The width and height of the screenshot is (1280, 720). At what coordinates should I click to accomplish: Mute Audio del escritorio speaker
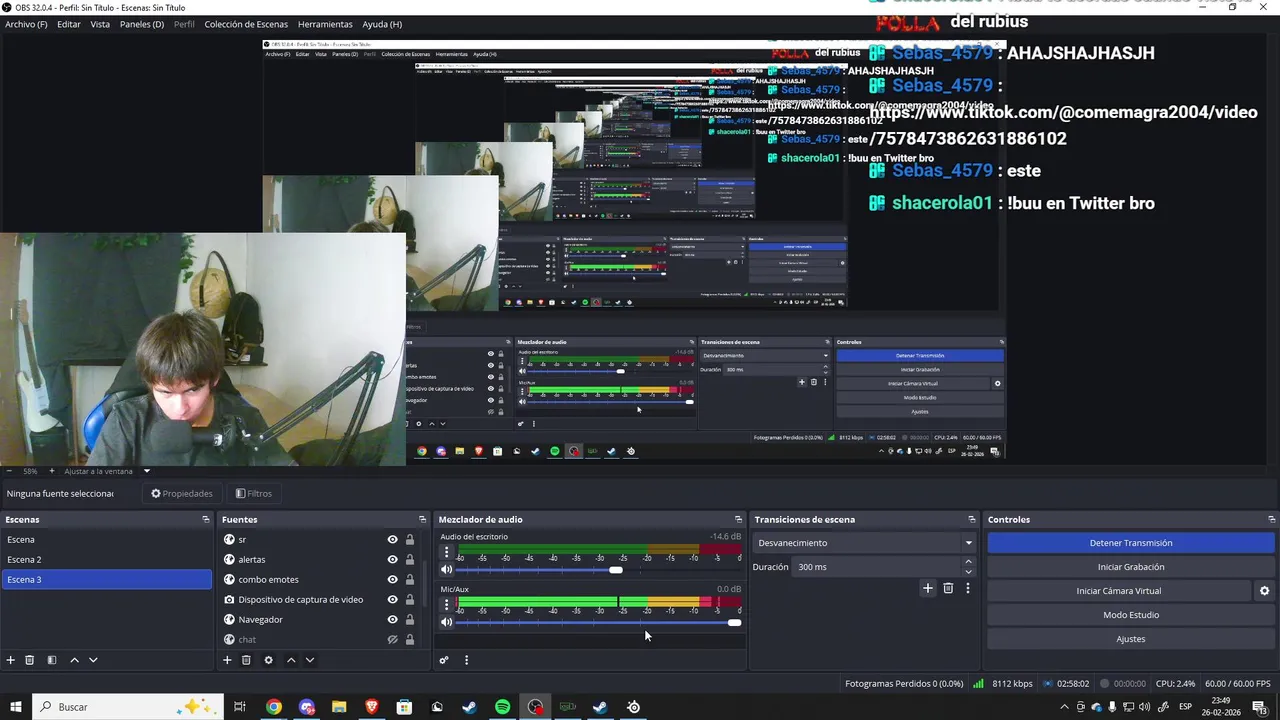447,570
